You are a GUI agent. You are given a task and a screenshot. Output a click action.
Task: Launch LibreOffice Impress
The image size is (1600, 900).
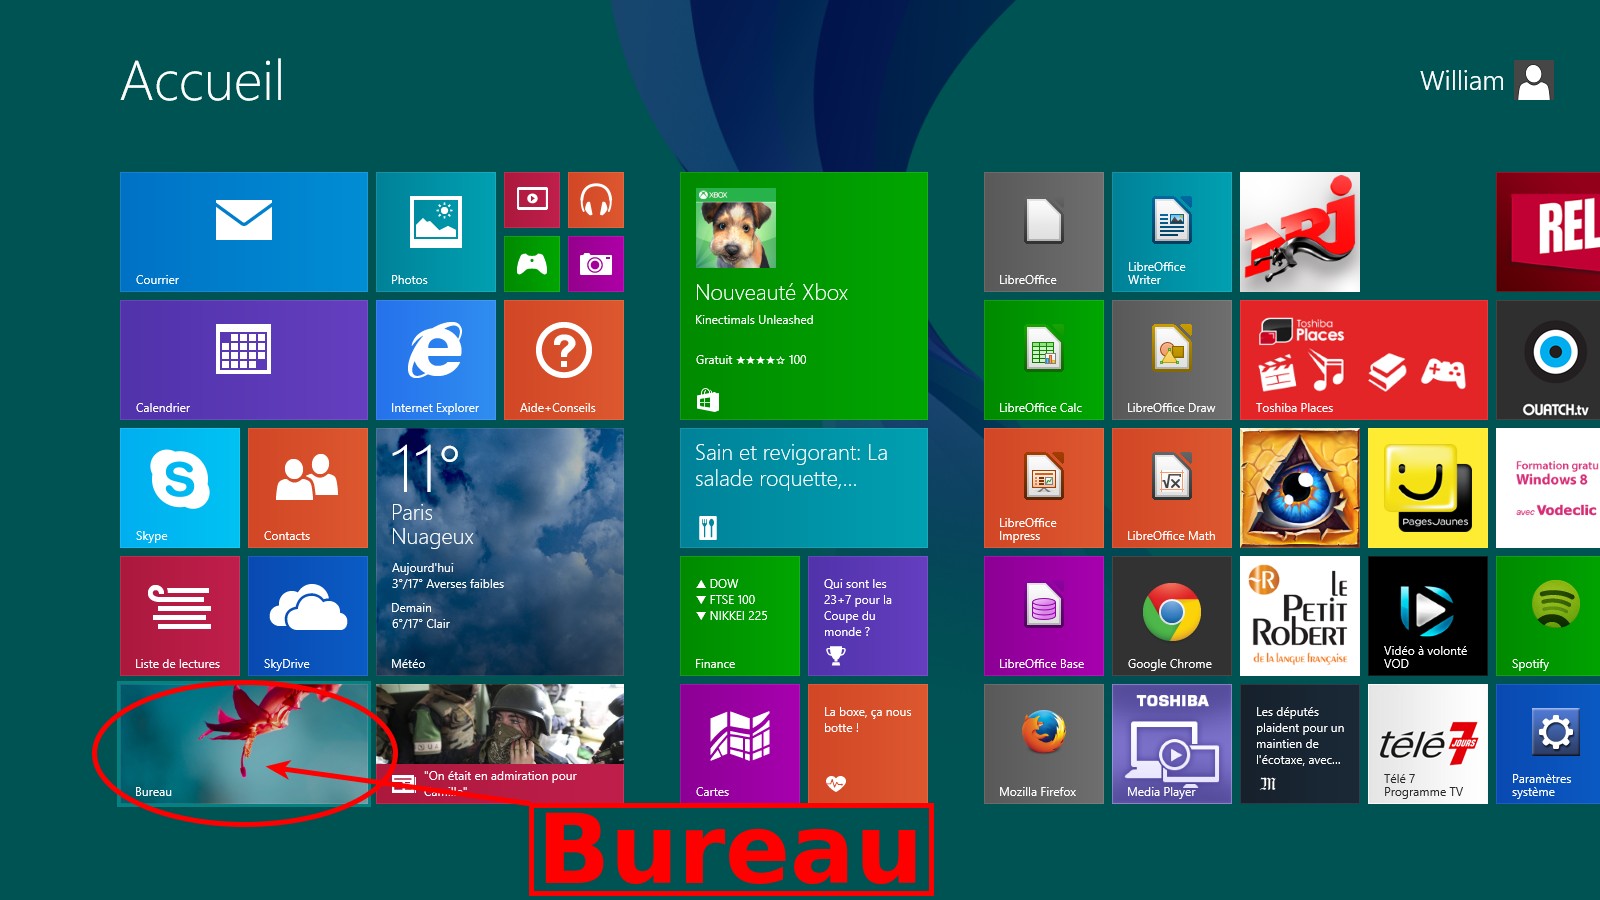pyautogui.click(x=1044, y=488)
